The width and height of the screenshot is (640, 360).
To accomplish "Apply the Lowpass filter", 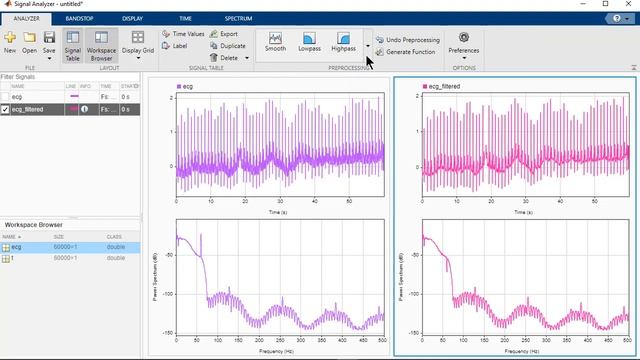I will pyautogui.click(x=309, y=42).
